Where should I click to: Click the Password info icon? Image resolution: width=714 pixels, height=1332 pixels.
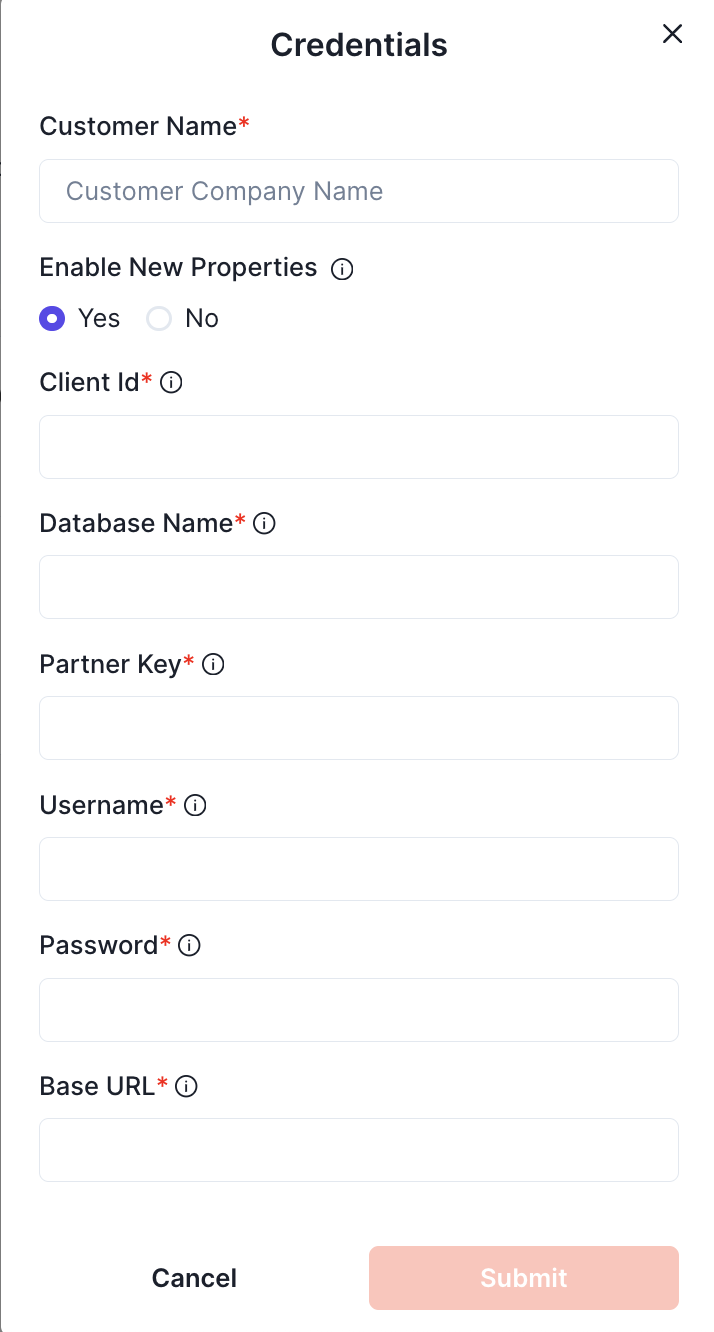coord(189,945)
